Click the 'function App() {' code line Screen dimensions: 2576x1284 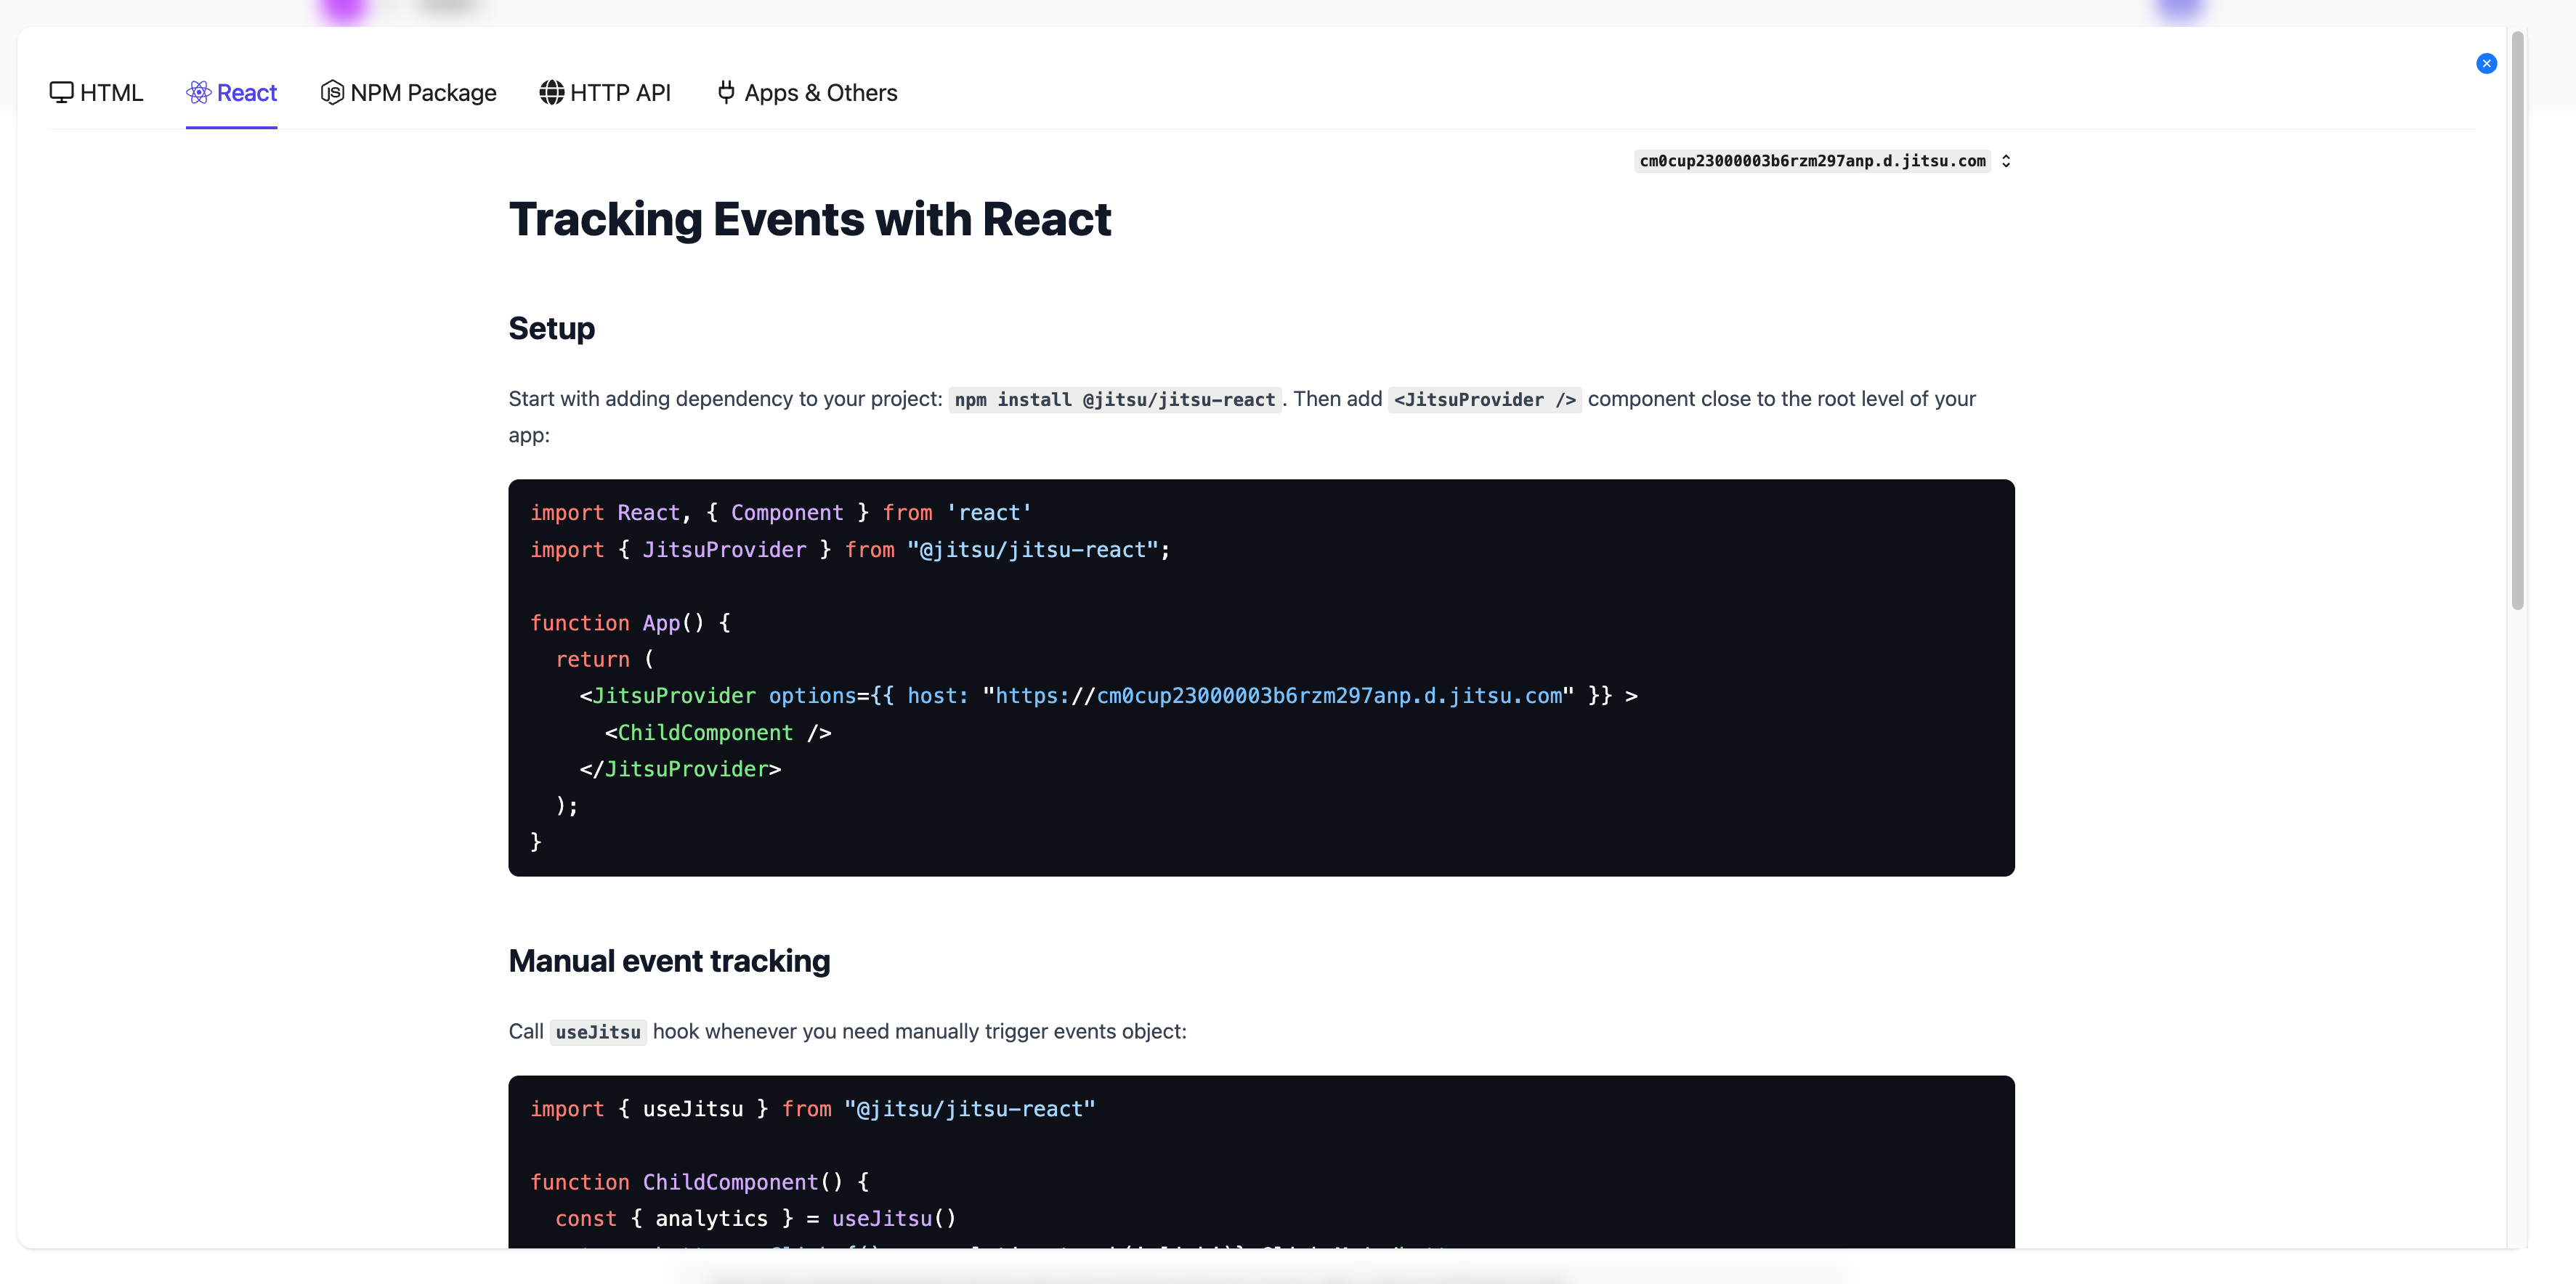630,623
